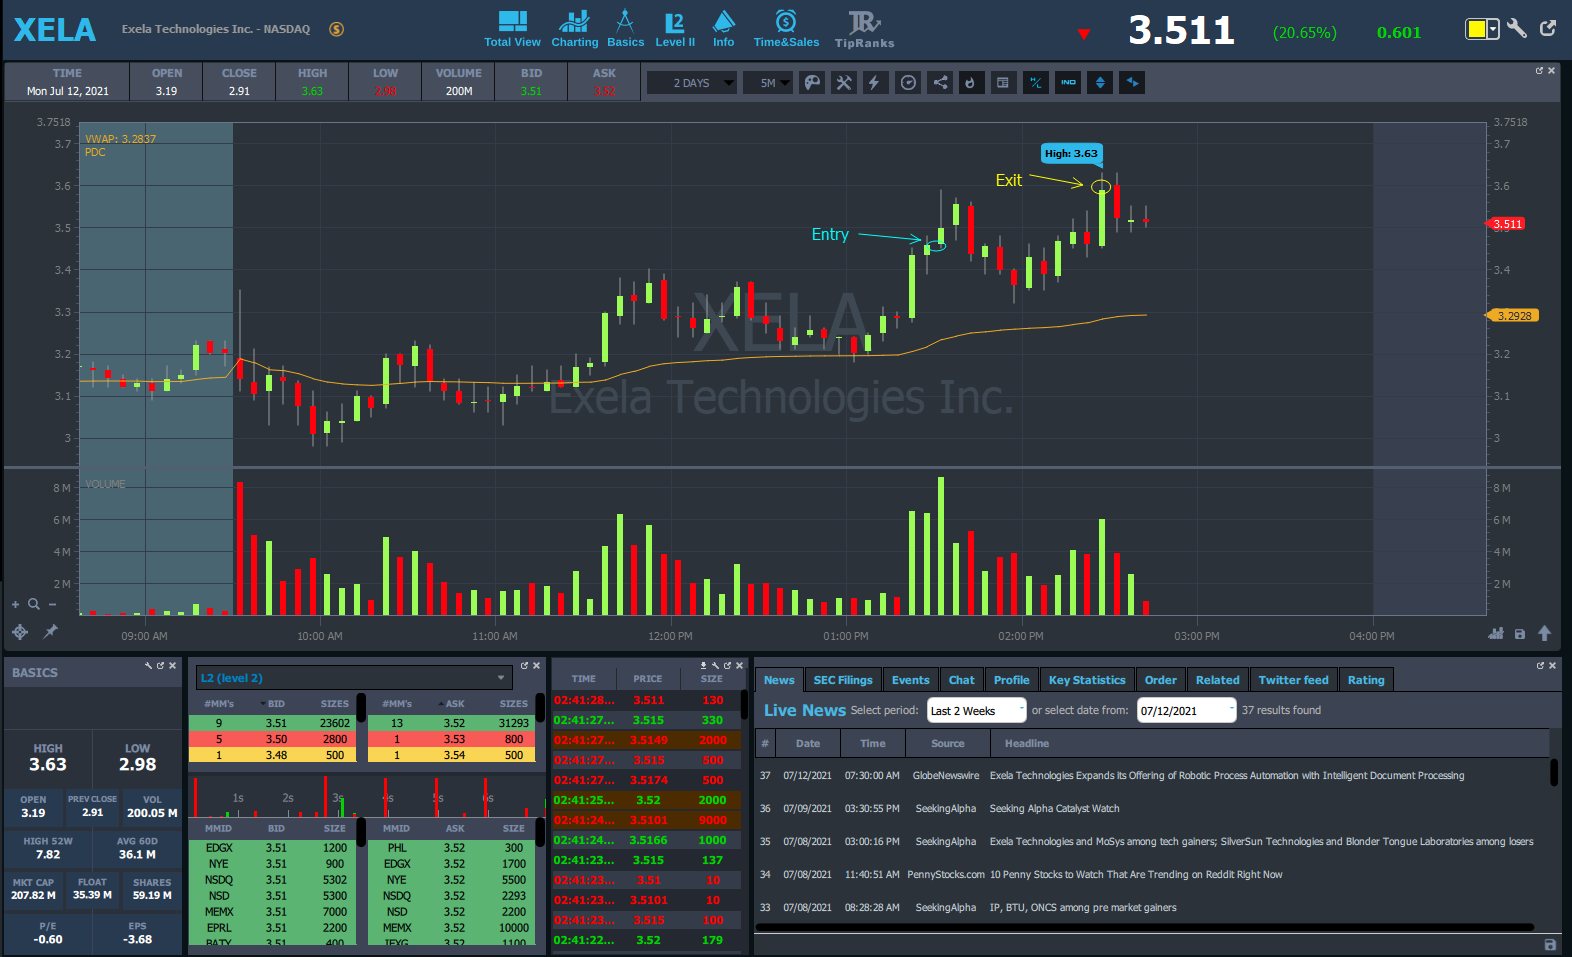Open the chart drawing tools (hammer and wrench)
Viewport: 1572px width, 957px height.
[x=844, y=83]
